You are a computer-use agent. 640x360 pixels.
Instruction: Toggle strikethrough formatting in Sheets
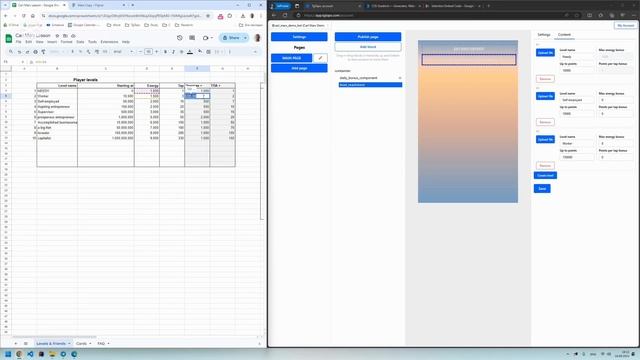click(182, 52)
